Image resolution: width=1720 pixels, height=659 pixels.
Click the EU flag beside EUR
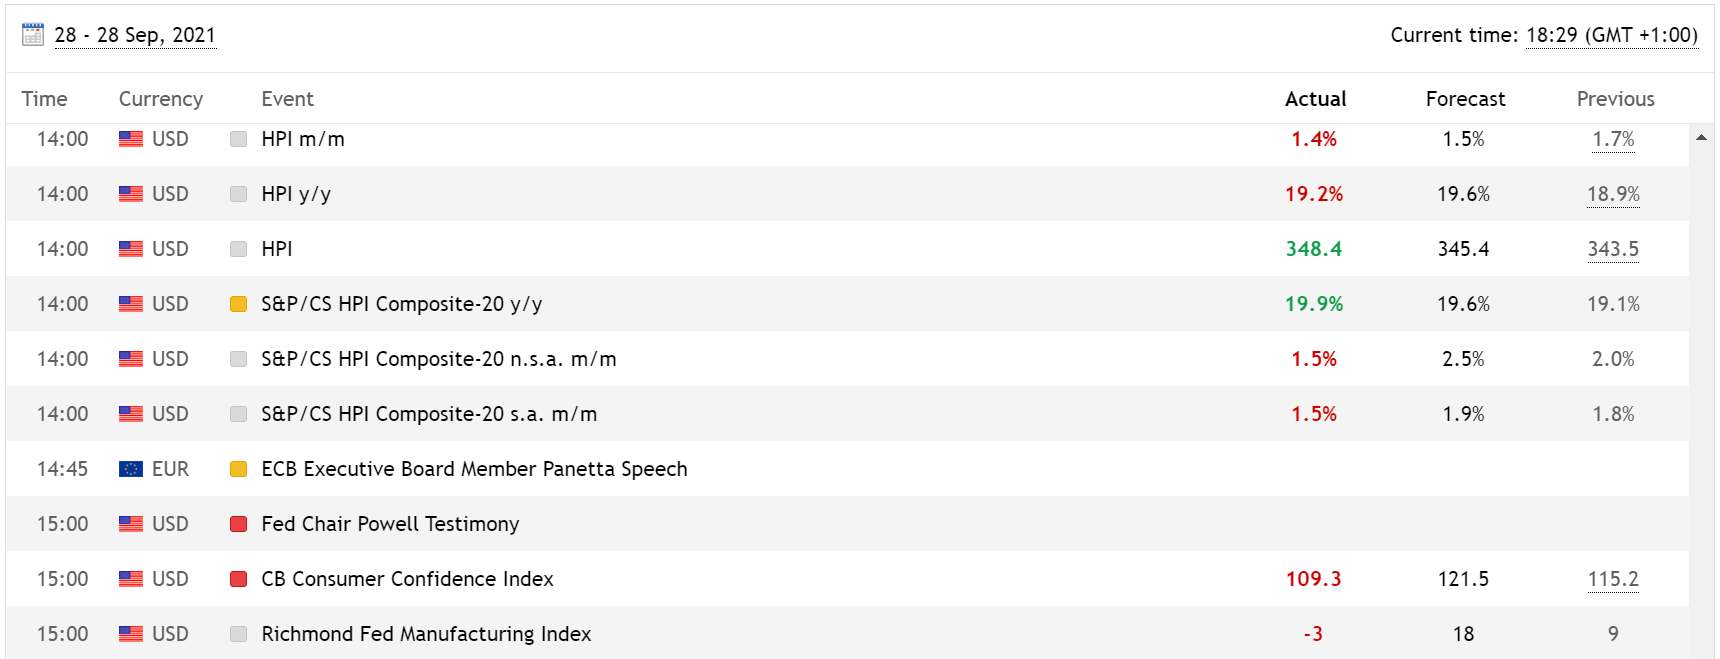pyautogui.click(x=131, y=469)
